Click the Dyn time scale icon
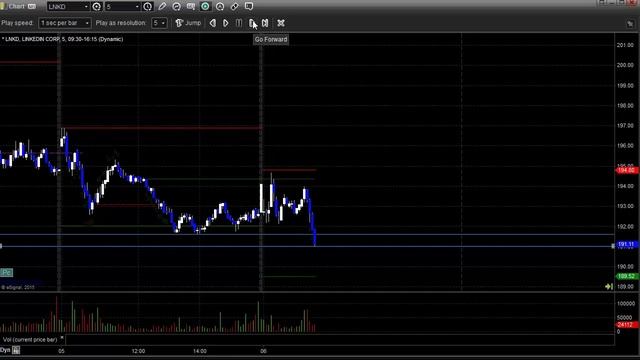640x360 pixels. point(16,350)
